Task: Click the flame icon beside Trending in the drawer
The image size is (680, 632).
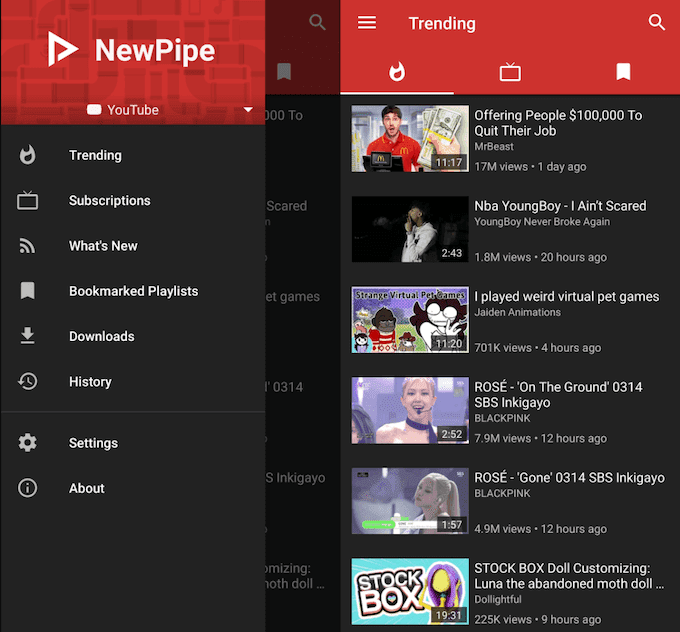Action: click(27, 155)
